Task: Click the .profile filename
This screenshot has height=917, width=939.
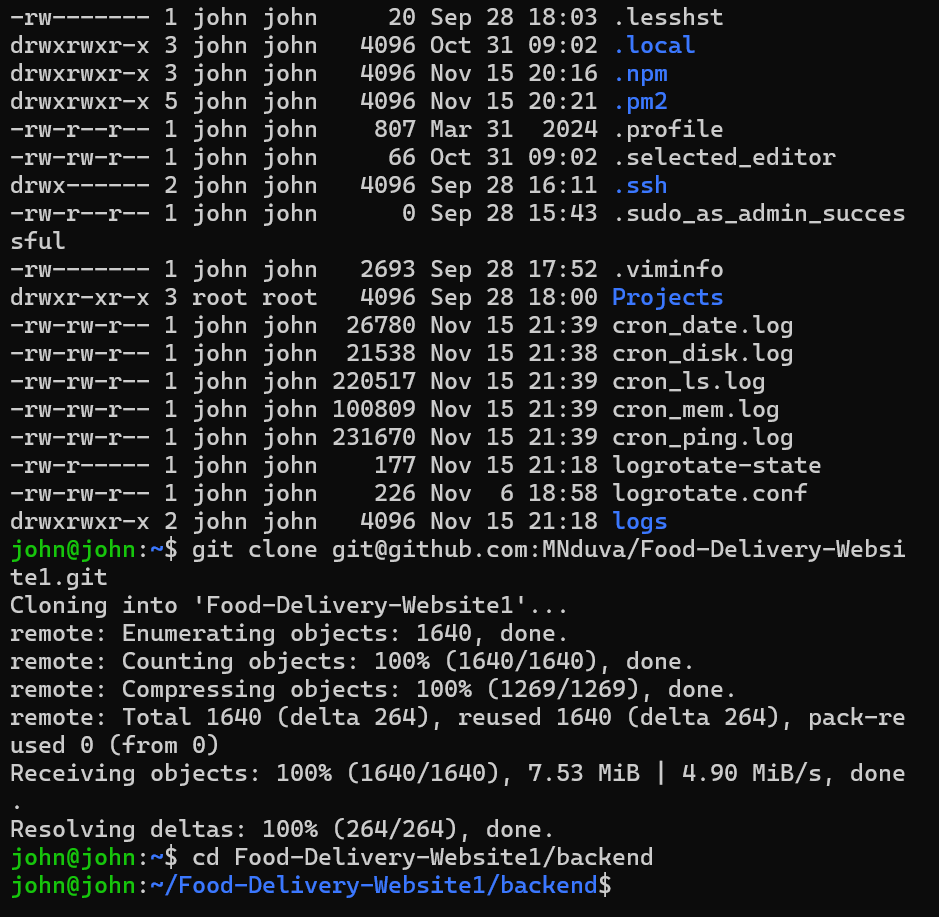Action: [x=667, y=129]
